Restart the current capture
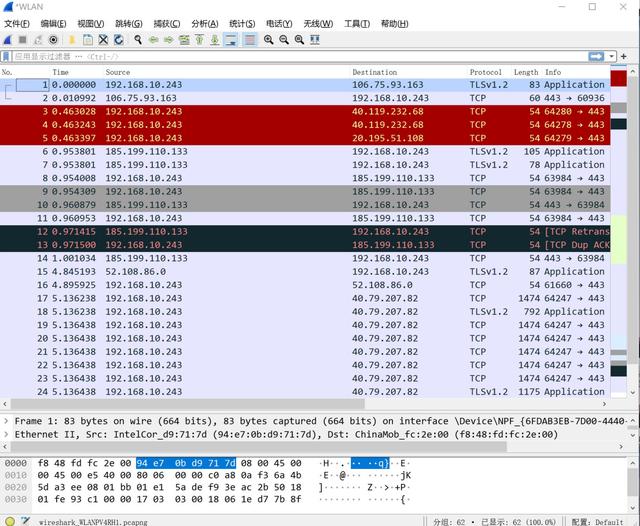Image resolution: width=640 pixels, height=526 pixels. 38,40
